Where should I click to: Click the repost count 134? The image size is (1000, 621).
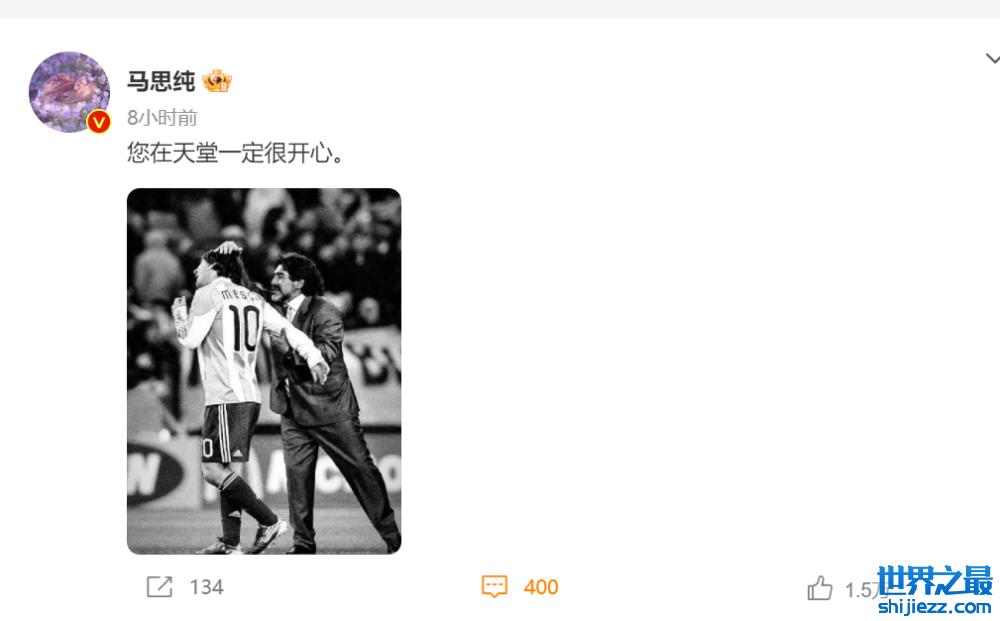click(207, 587)
